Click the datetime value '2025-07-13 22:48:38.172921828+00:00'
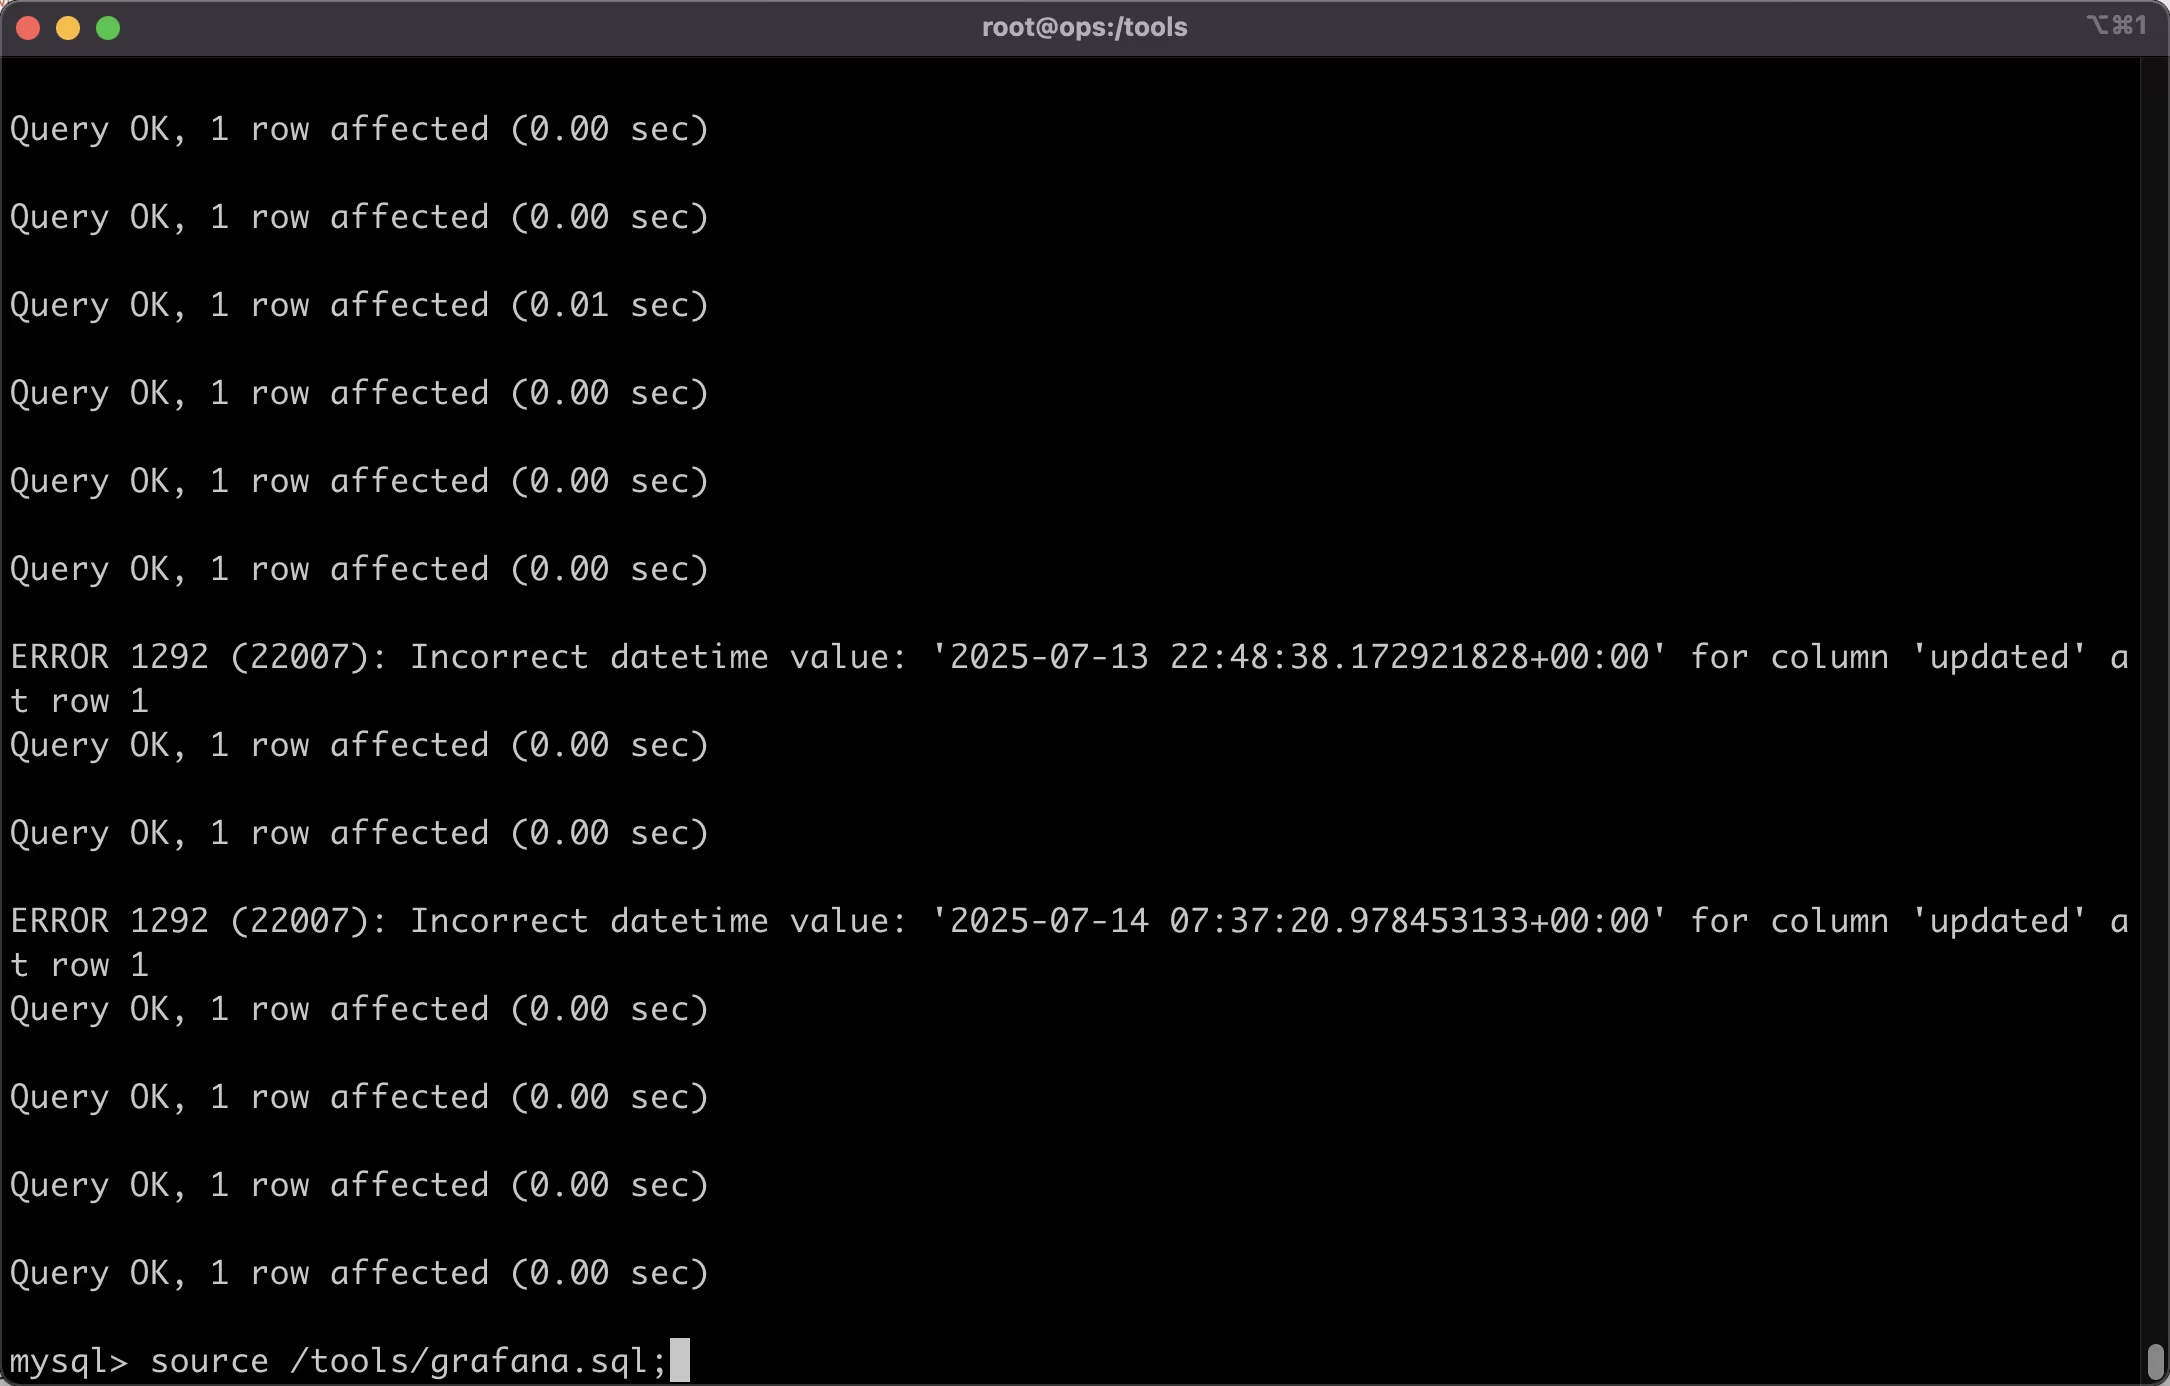This screenshot has width=2170, height=1386. [x=1299, y=657]
